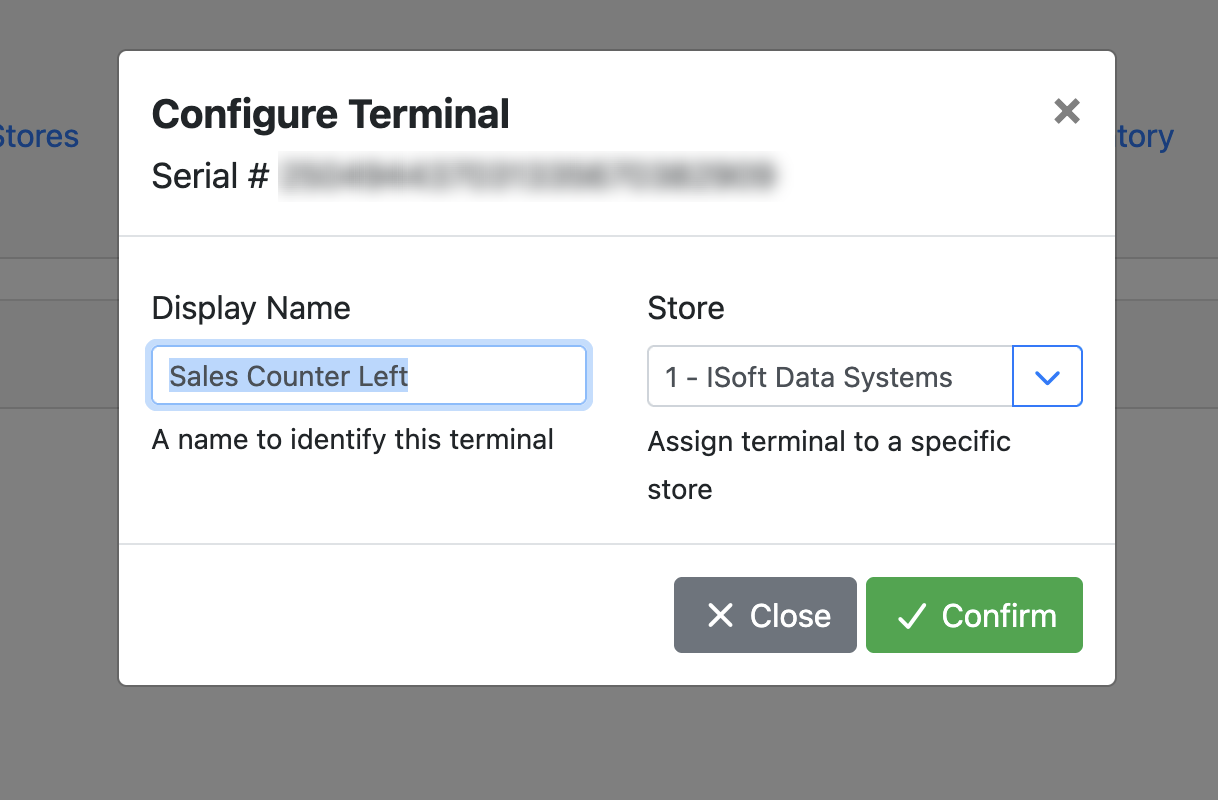Viewport: 1218px width, 800px height.
Task: Click the Configure Terminal title
Action: (330, 114)
